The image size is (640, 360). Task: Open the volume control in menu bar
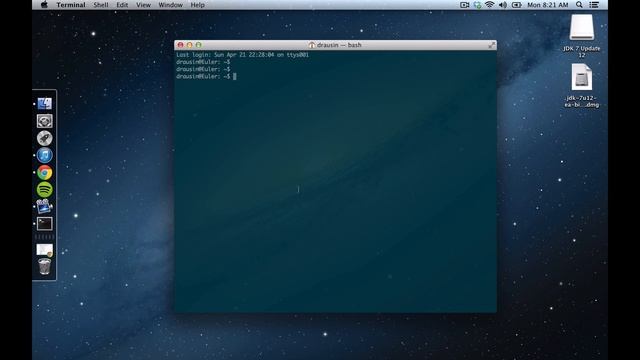pos(503,5)
